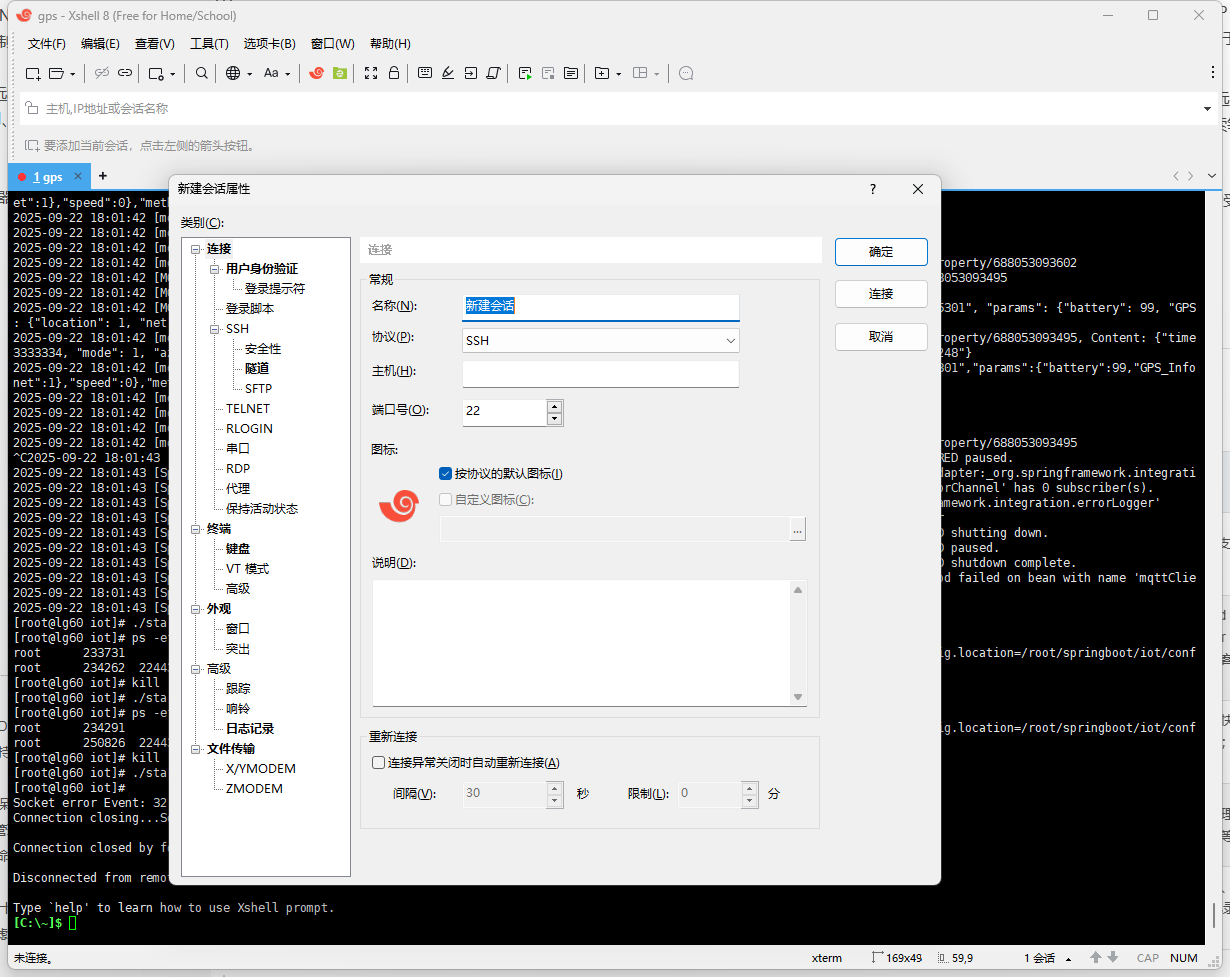The height and width of the screenshot is (977, 1230).
Task: Click the Aa Font toolbar icon
Action: 271,73
